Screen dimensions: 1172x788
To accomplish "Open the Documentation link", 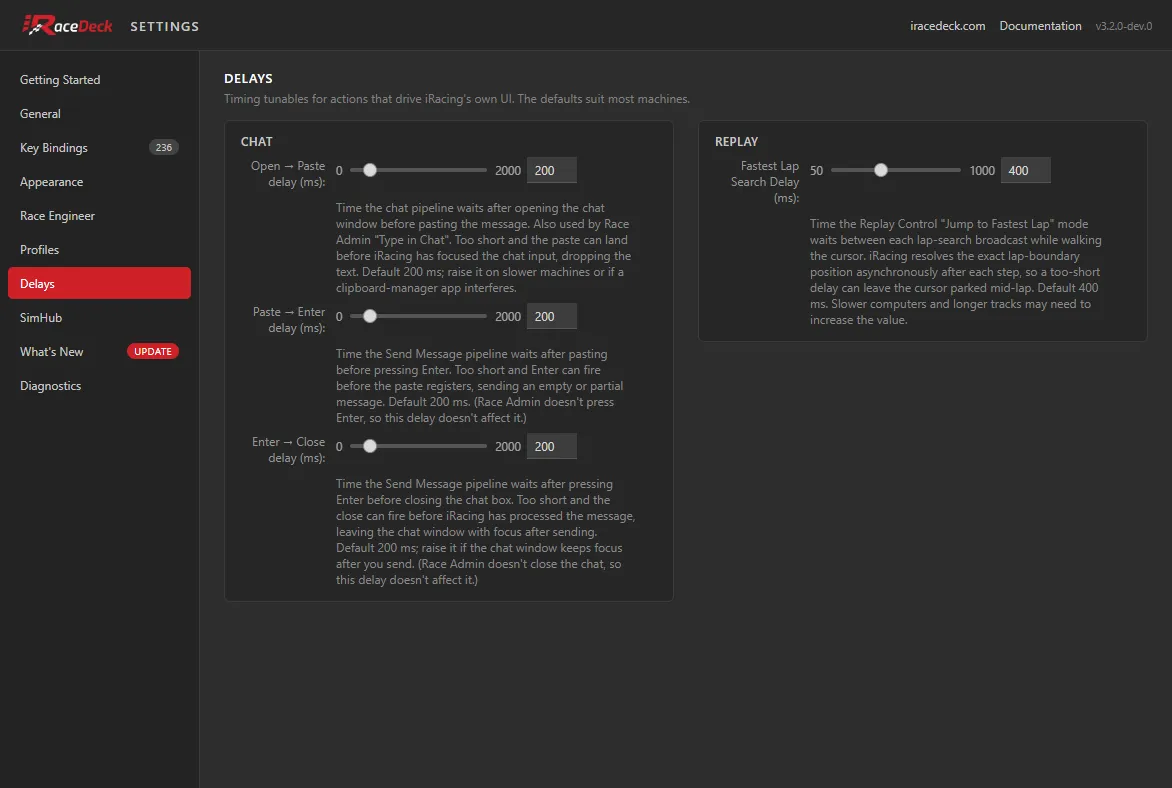I will tap(1040, 25).
